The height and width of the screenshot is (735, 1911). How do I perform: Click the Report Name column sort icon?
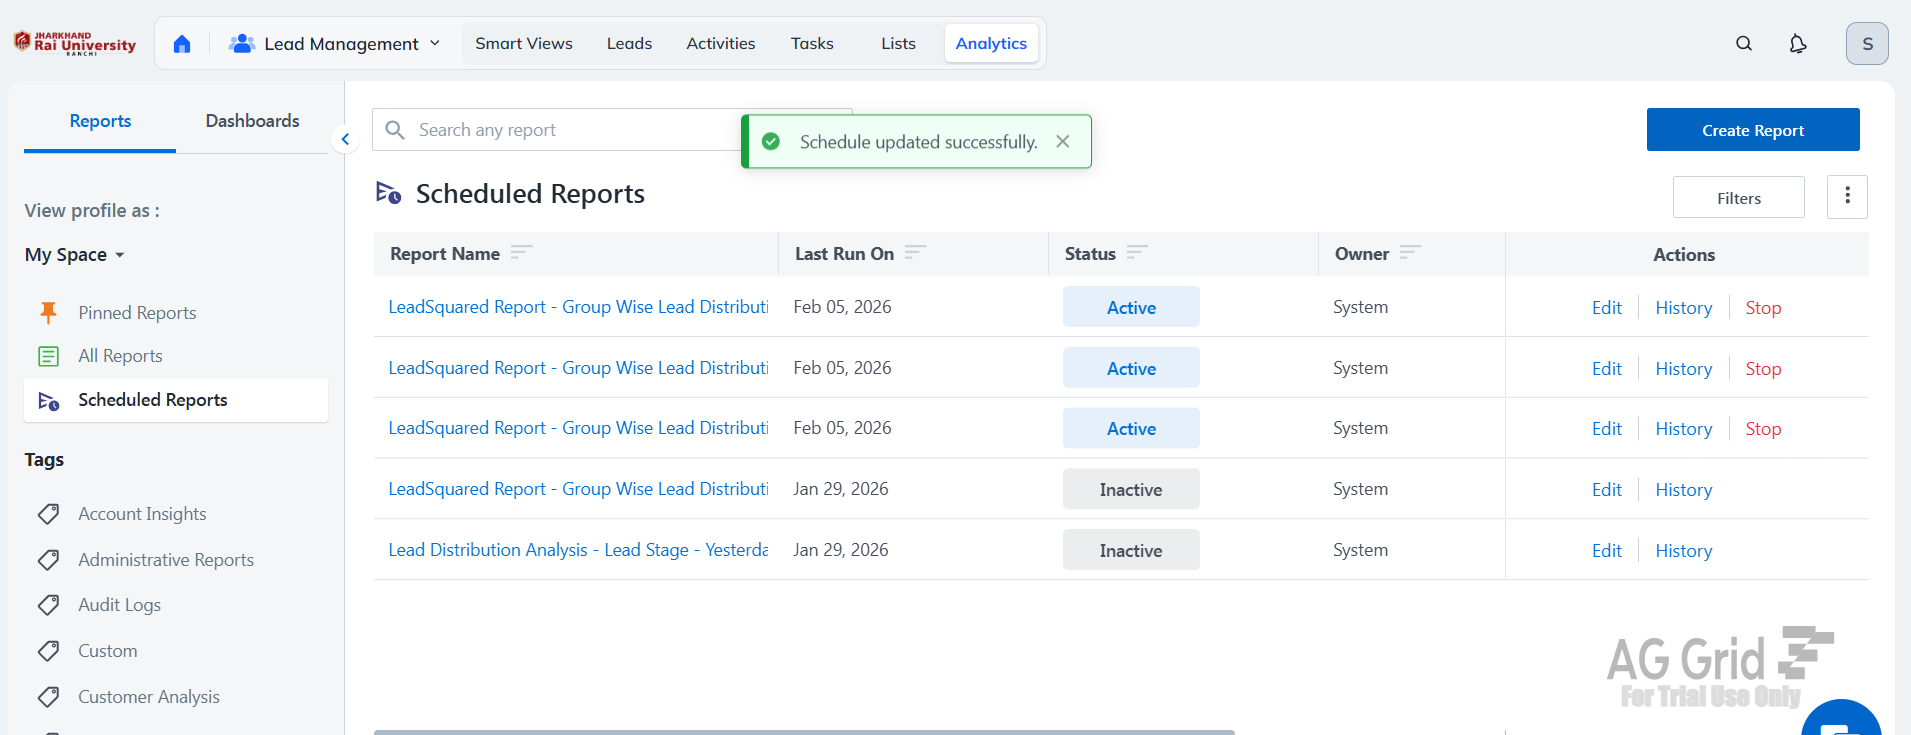(x=521, y=253)
